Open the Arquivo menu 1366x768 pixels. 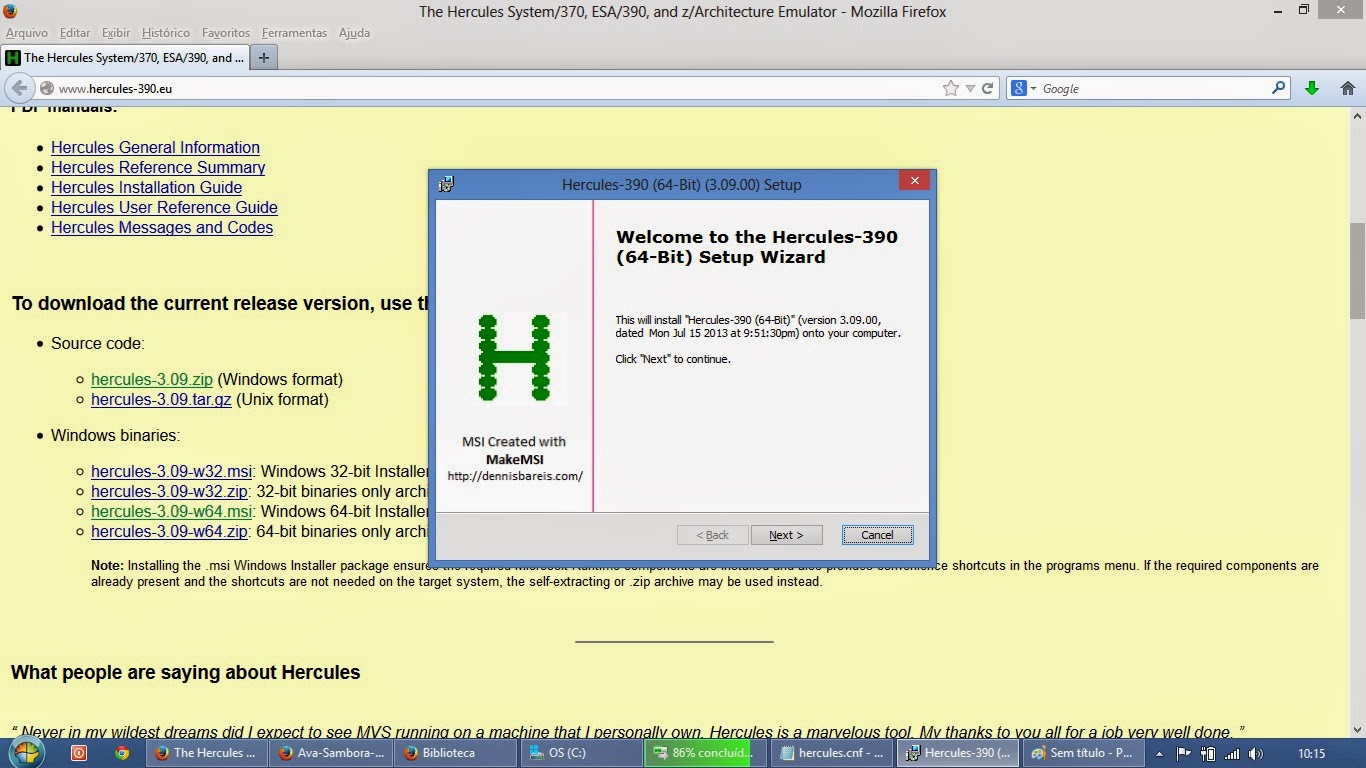coord(26,33)
